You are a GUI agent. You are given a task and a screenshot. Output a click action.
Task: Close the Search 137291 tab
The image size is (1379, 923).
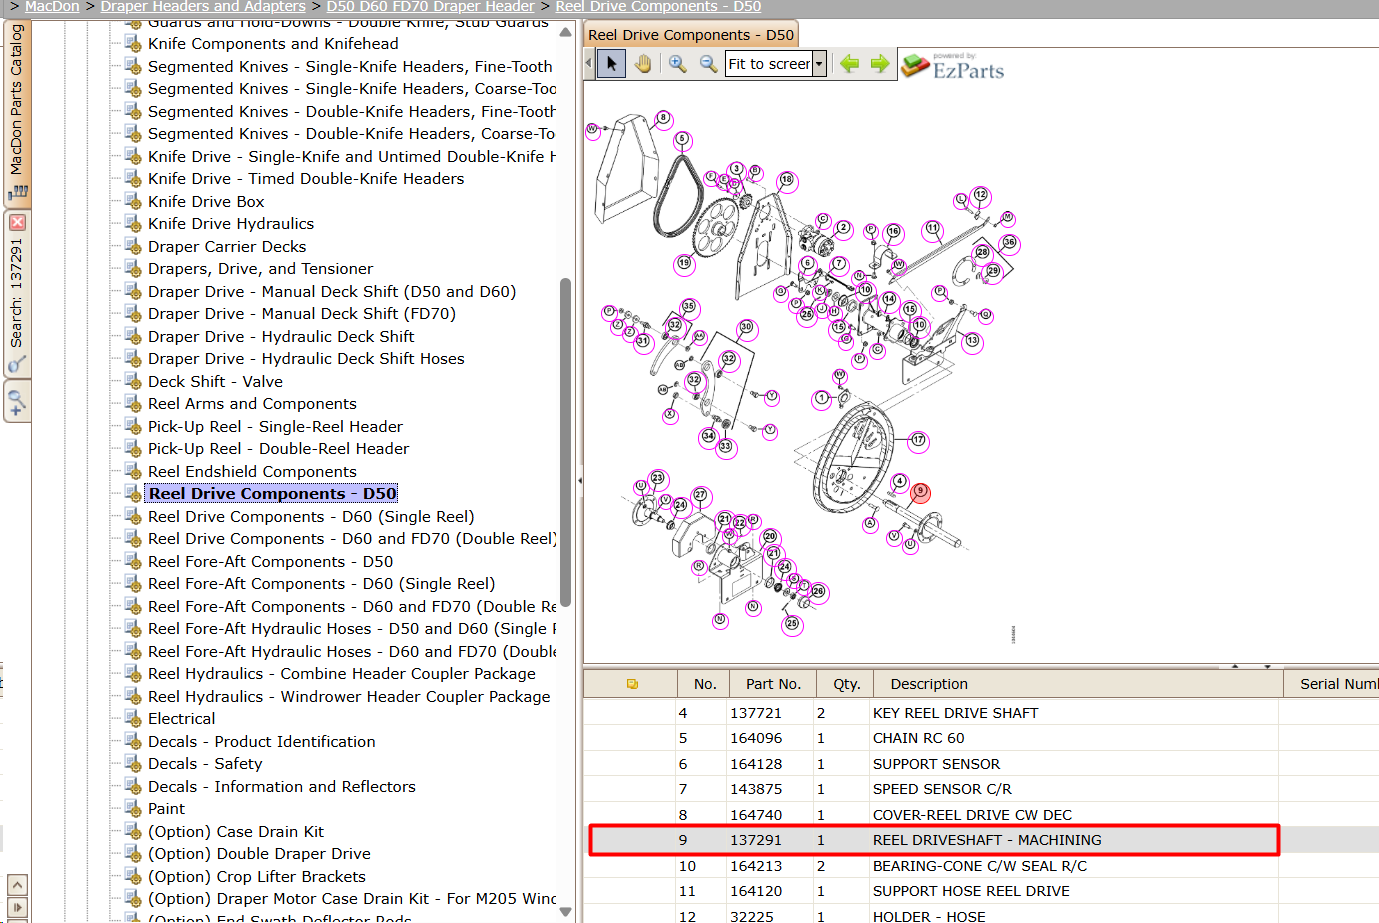tap(17, 222)
